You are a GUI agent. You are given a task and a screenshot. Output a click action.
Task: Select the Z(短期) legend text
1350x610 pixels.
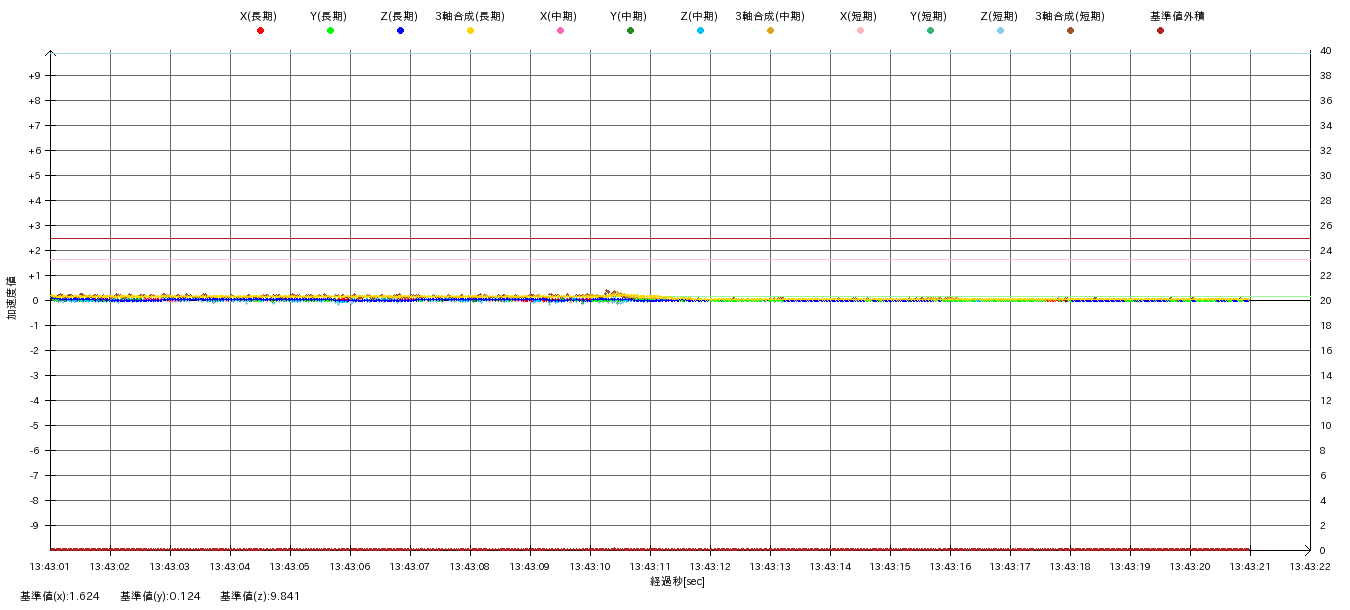click(x=999, y=16)
